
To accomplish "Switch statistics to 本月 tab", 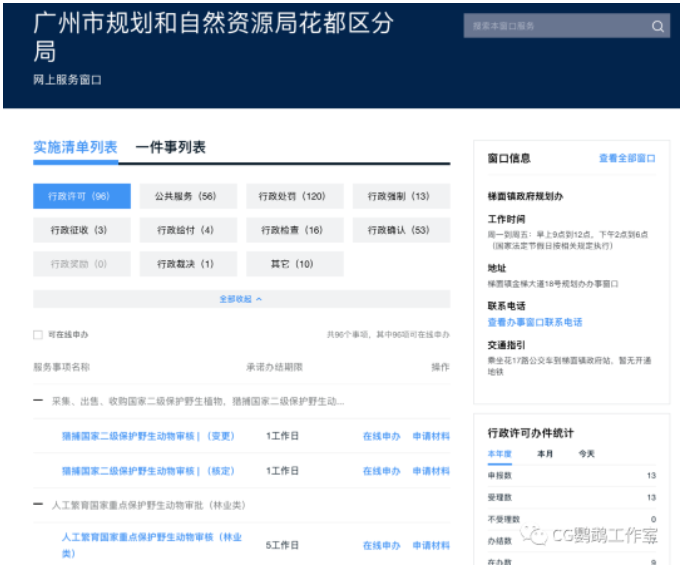I will click(546, 454).
